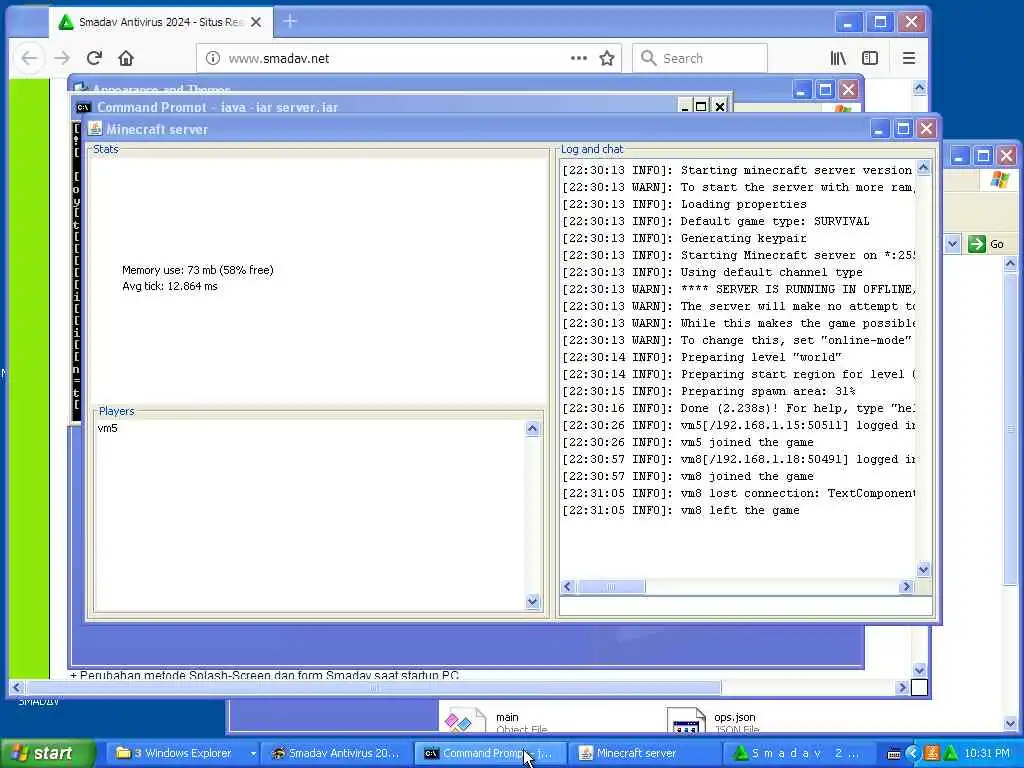The width and height of the screenshot is (1024, 768).
Task: Click Players list scroll up arrow
Action: tap(532, 428)
